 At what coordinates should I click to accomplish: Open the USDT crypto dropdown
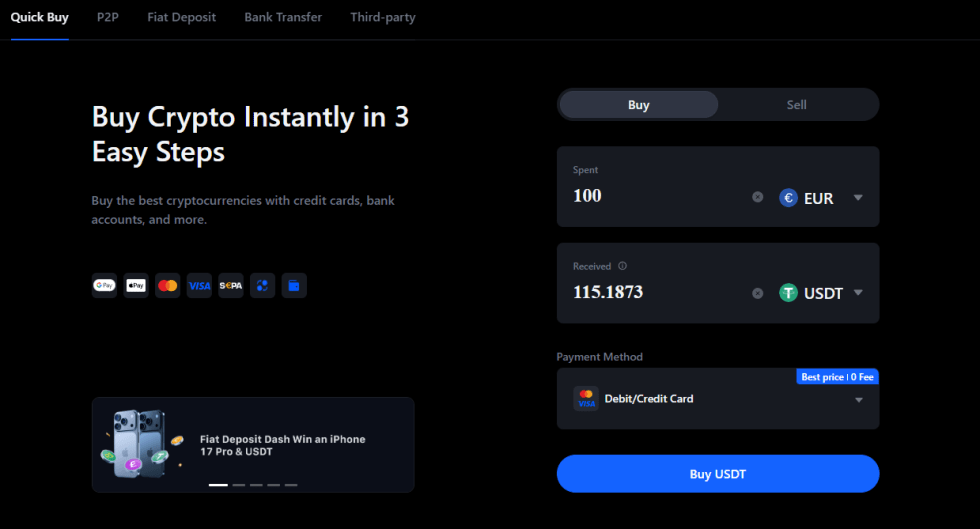(820, 293)
